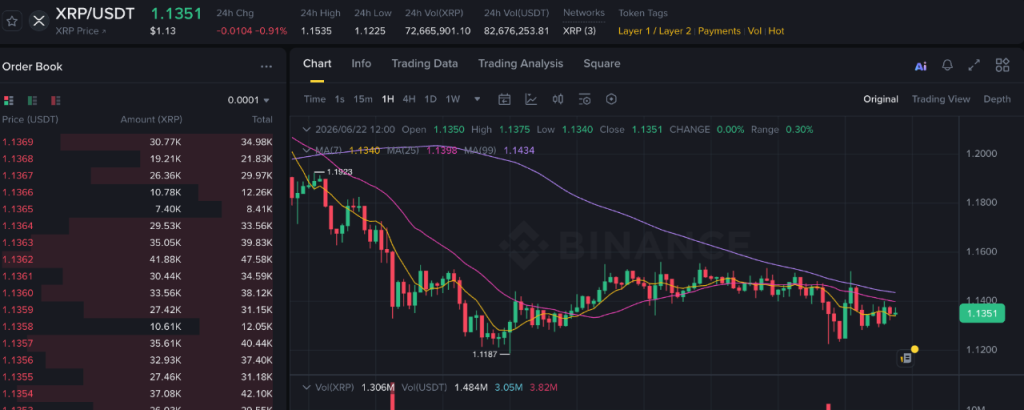The height and width of the screenshot is (410, 1024).
Task: Open the chart layout grid icon
Action: tap(1002, 65)
